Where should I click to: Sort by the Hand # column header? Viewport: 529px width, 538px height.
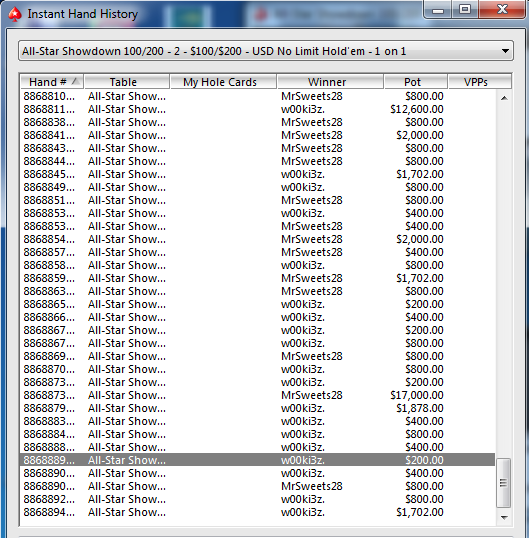(x=52, y=82)
